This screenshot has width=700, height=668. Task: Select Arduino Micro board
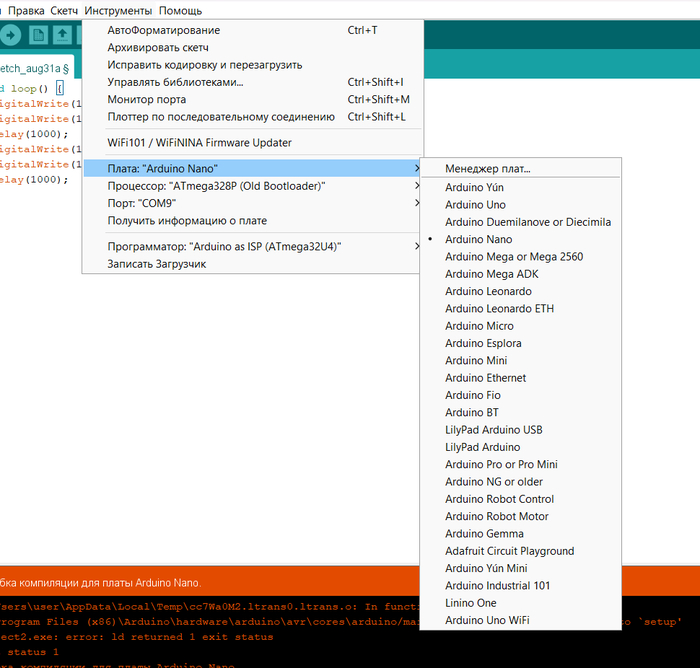[521, 326]
